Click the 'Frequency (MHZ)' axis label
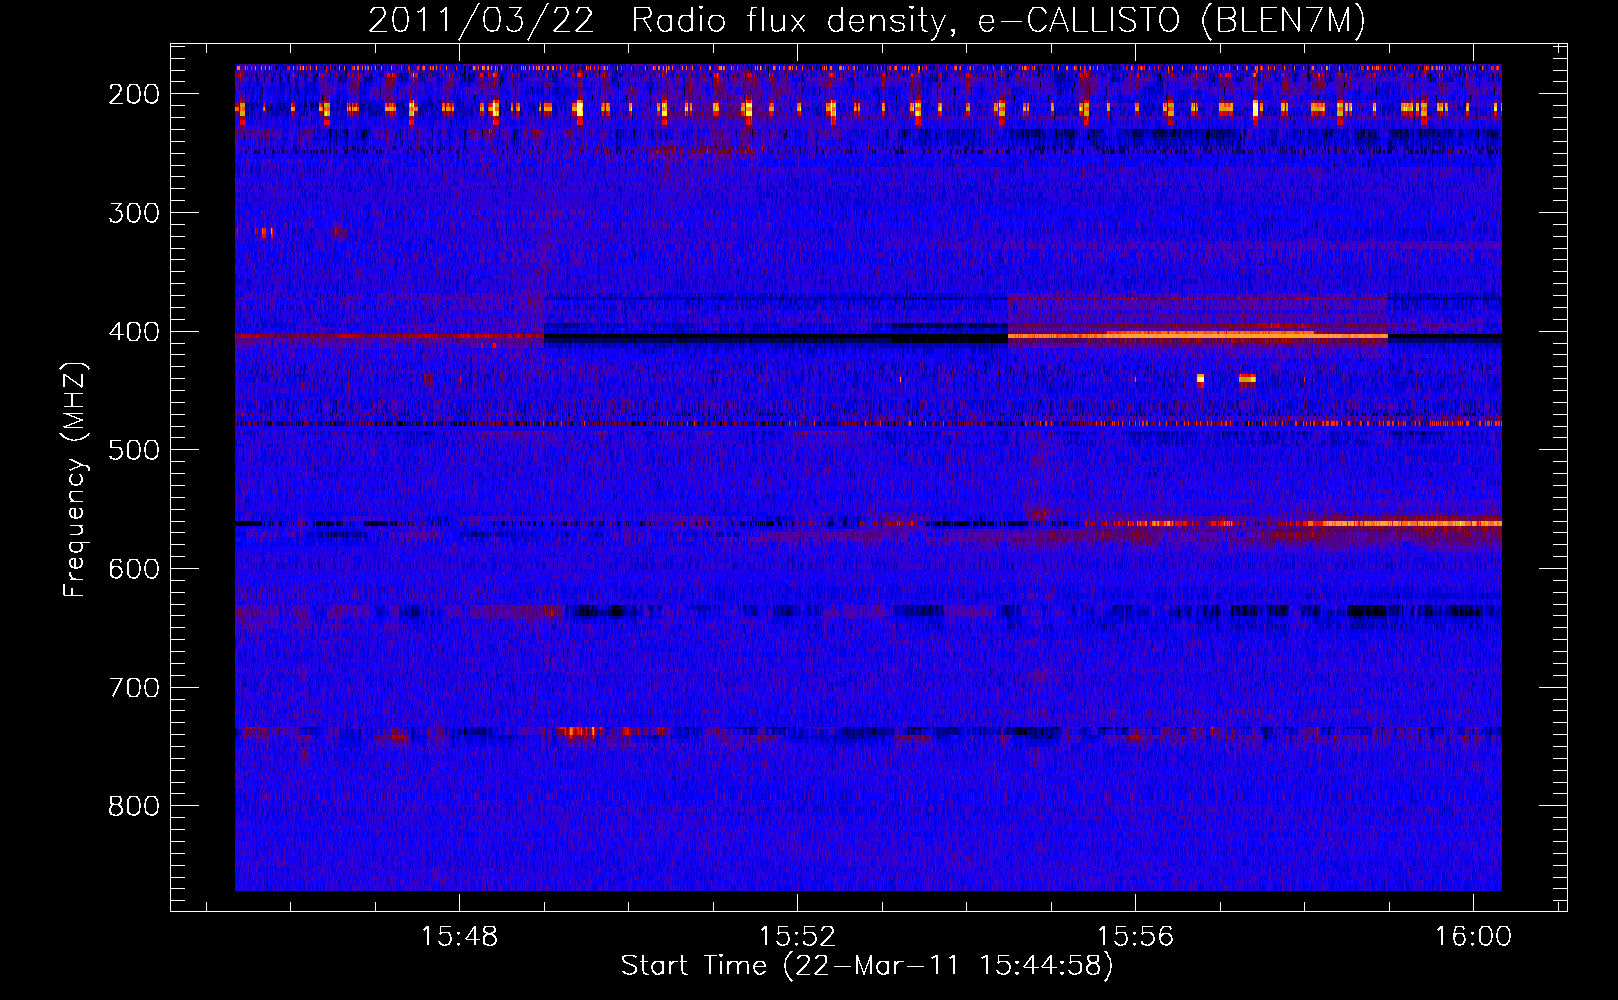The height and width of the screenshot is (1000, 1618). [75, 479]
